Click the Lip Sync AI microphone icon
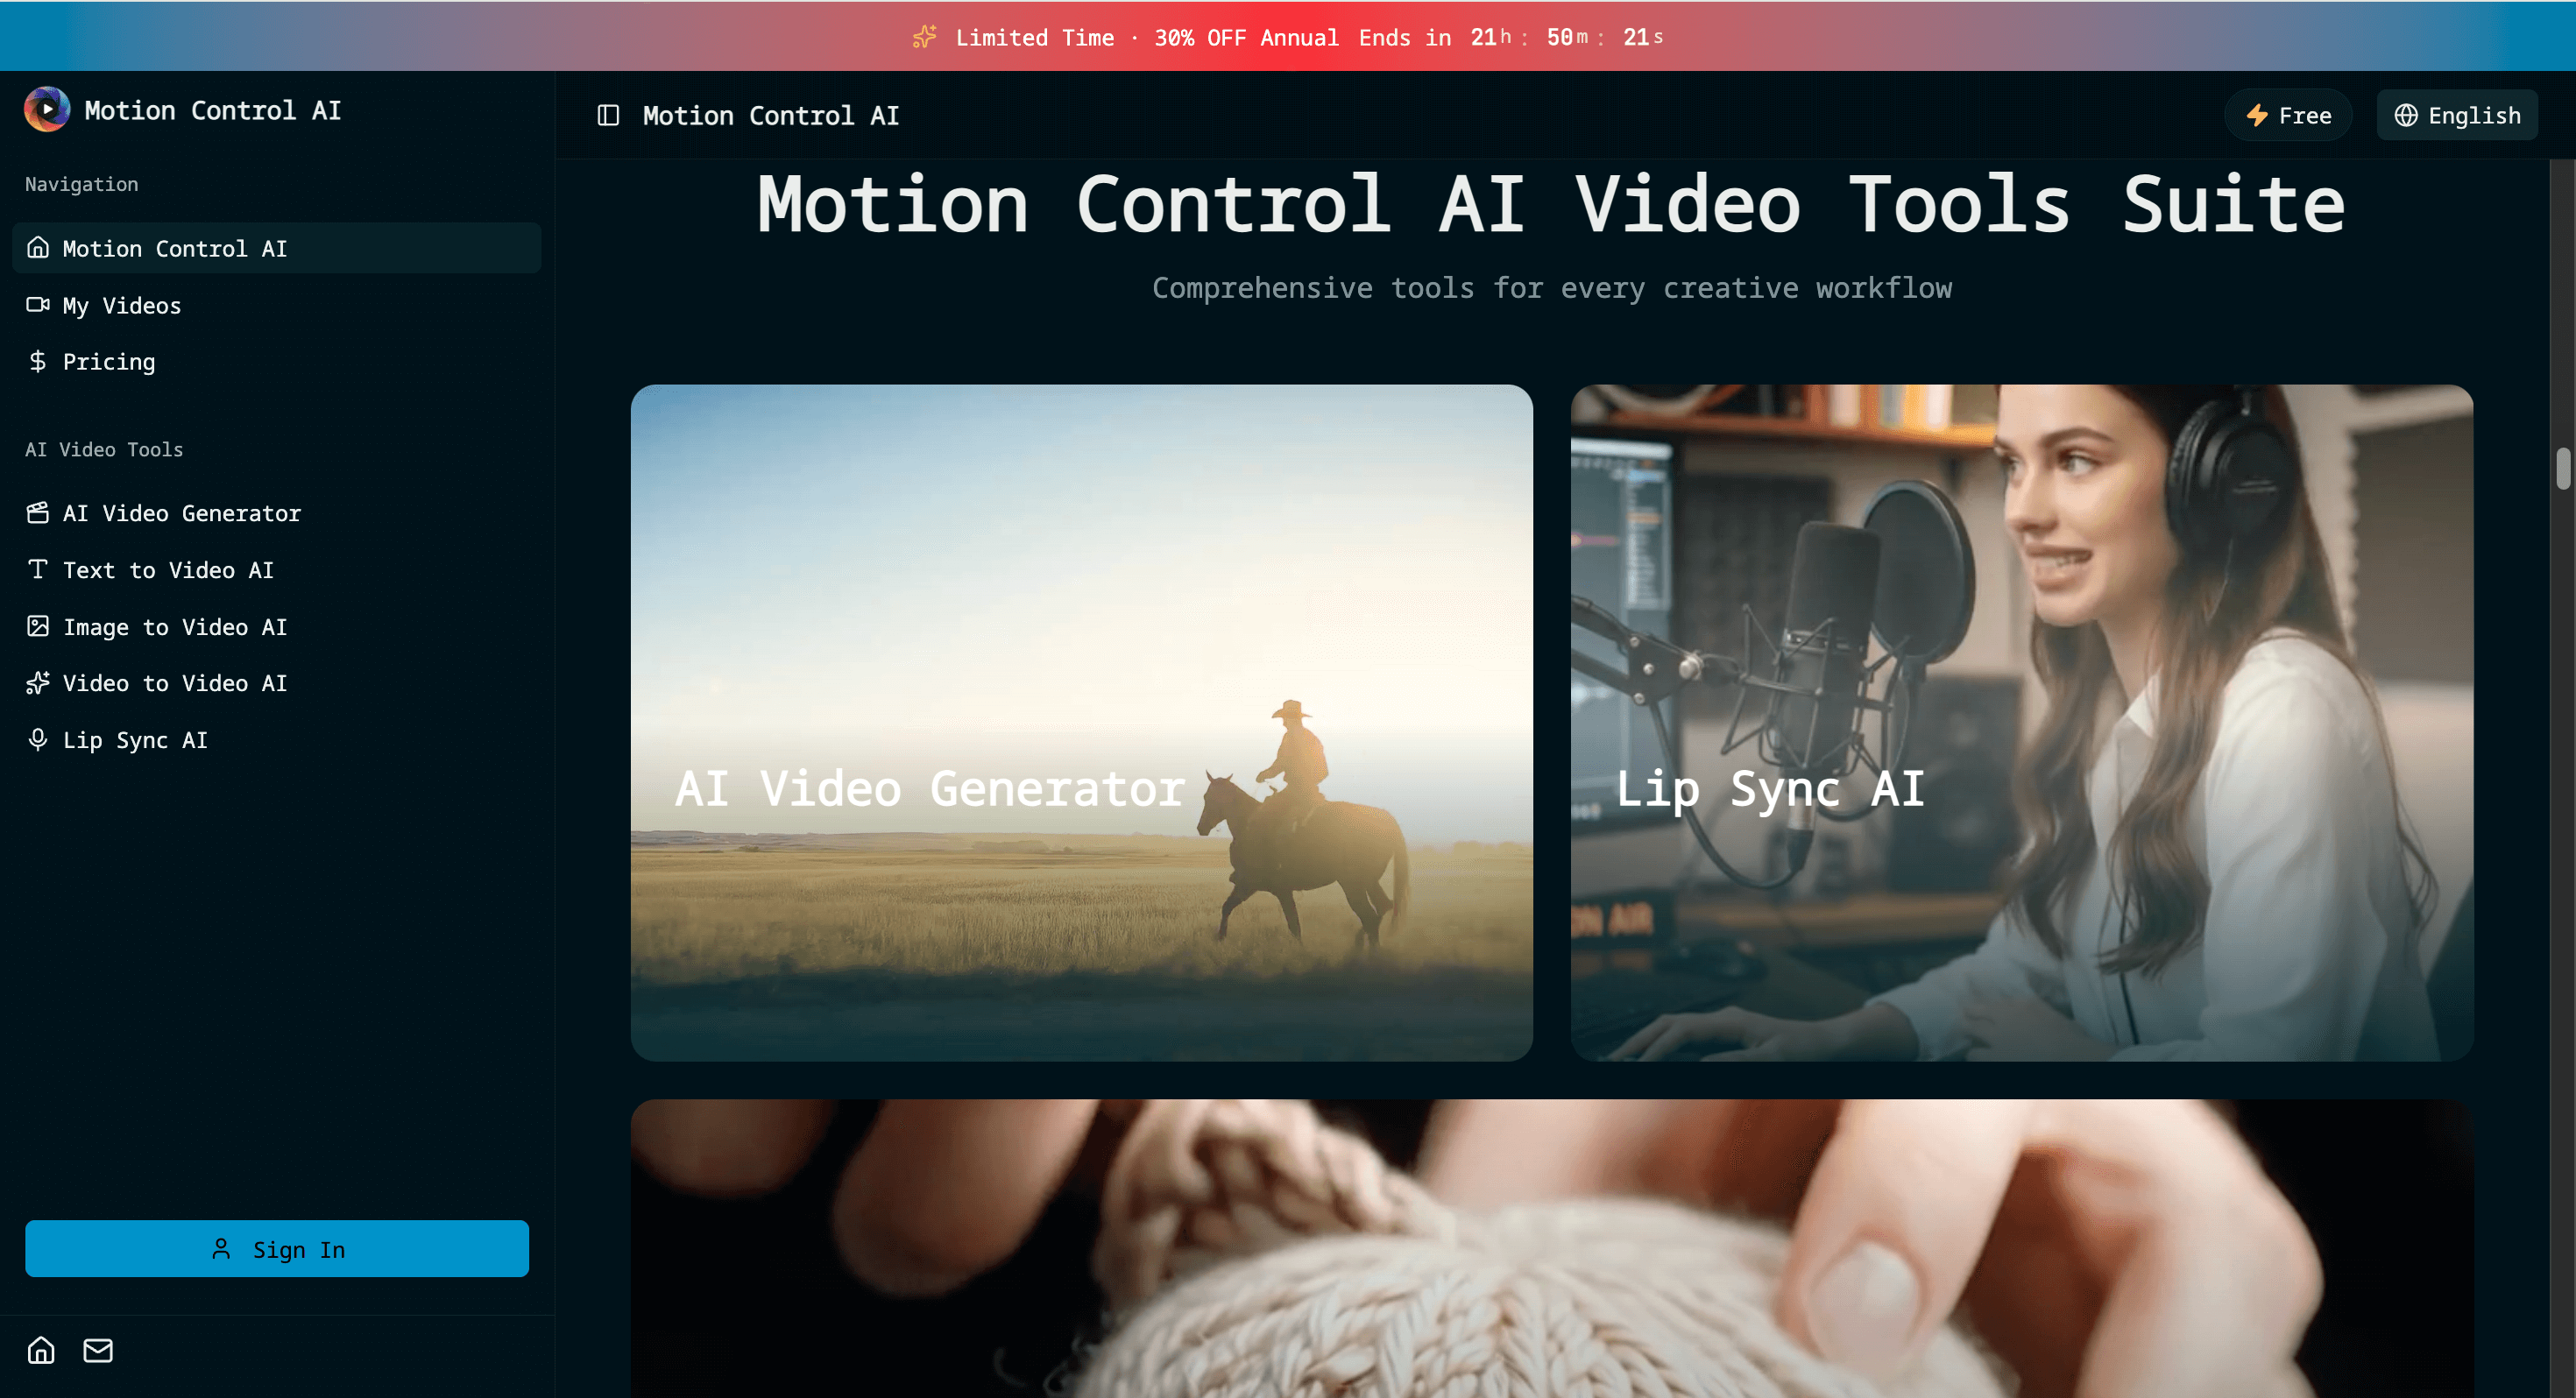The width and height of the screenshot is (2576, 1398). [37, 740]
